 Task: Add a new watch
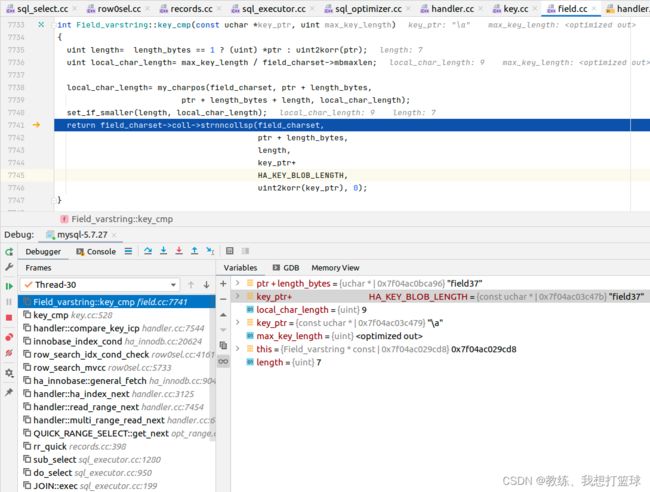click(223, 284)
